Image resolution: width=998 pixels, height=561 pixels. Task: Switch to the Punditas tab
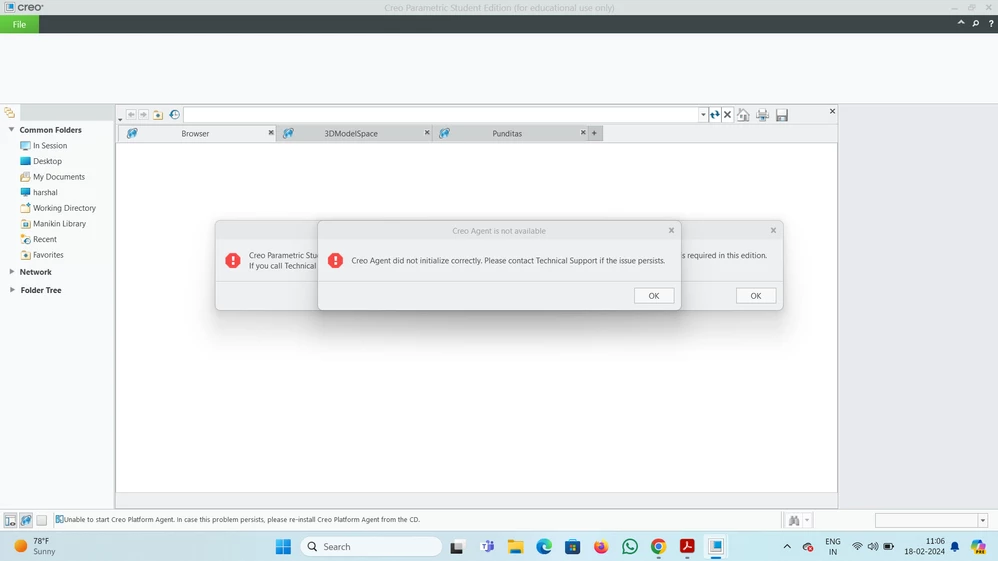coord(507,133)
